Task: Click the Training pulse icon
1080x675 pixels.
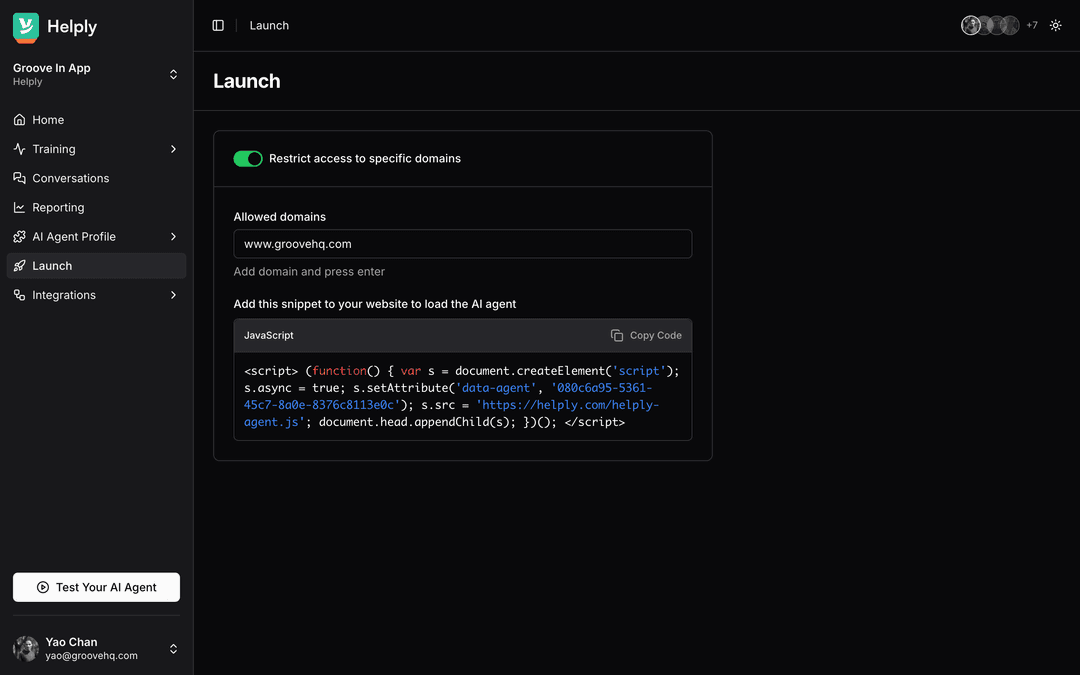Action: pyautogui.click(x=19, y=149)
